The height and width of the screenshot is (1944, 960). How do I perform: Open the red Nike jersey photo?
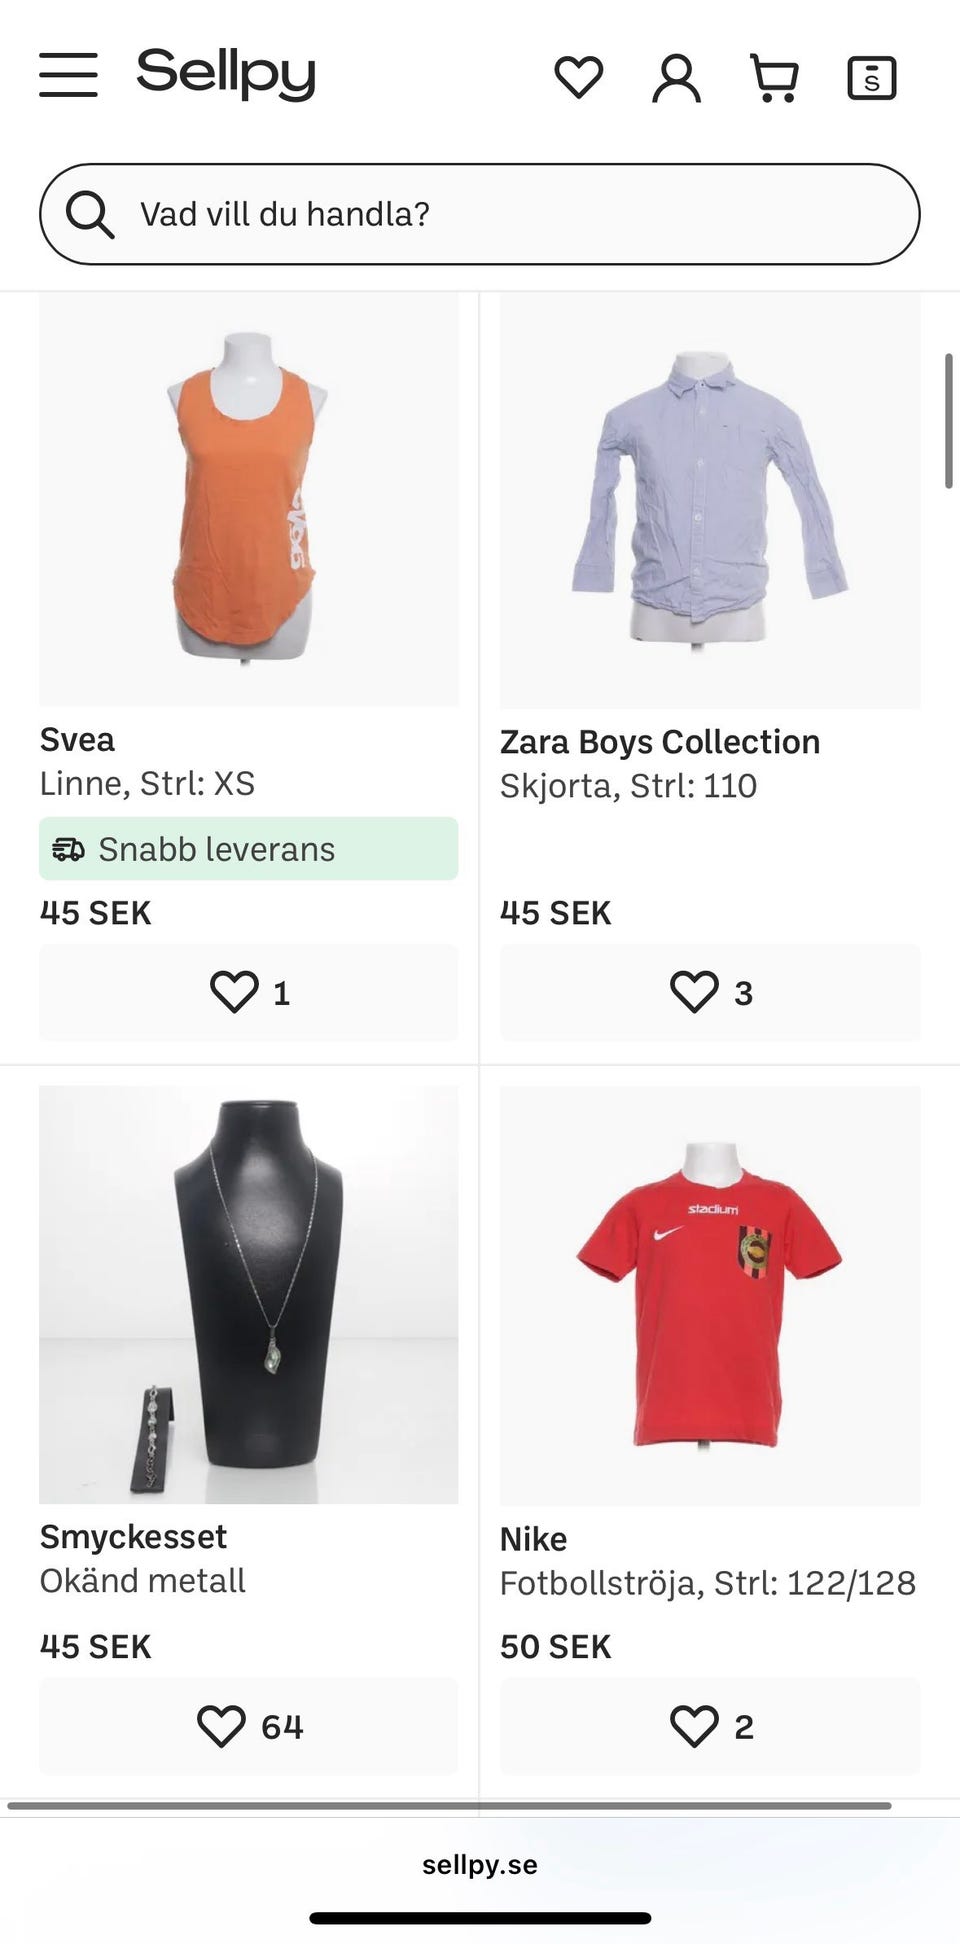pos(710,1295)
